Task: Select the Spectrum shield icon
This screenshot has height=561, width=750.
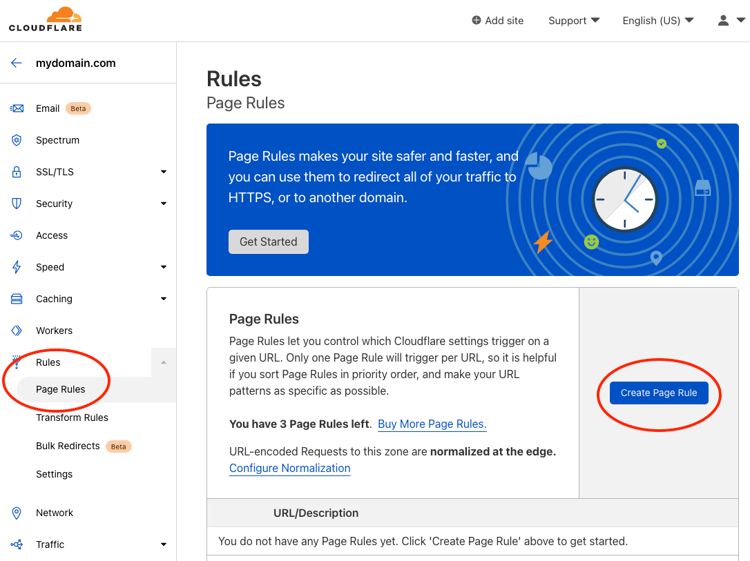Action: 17,140
